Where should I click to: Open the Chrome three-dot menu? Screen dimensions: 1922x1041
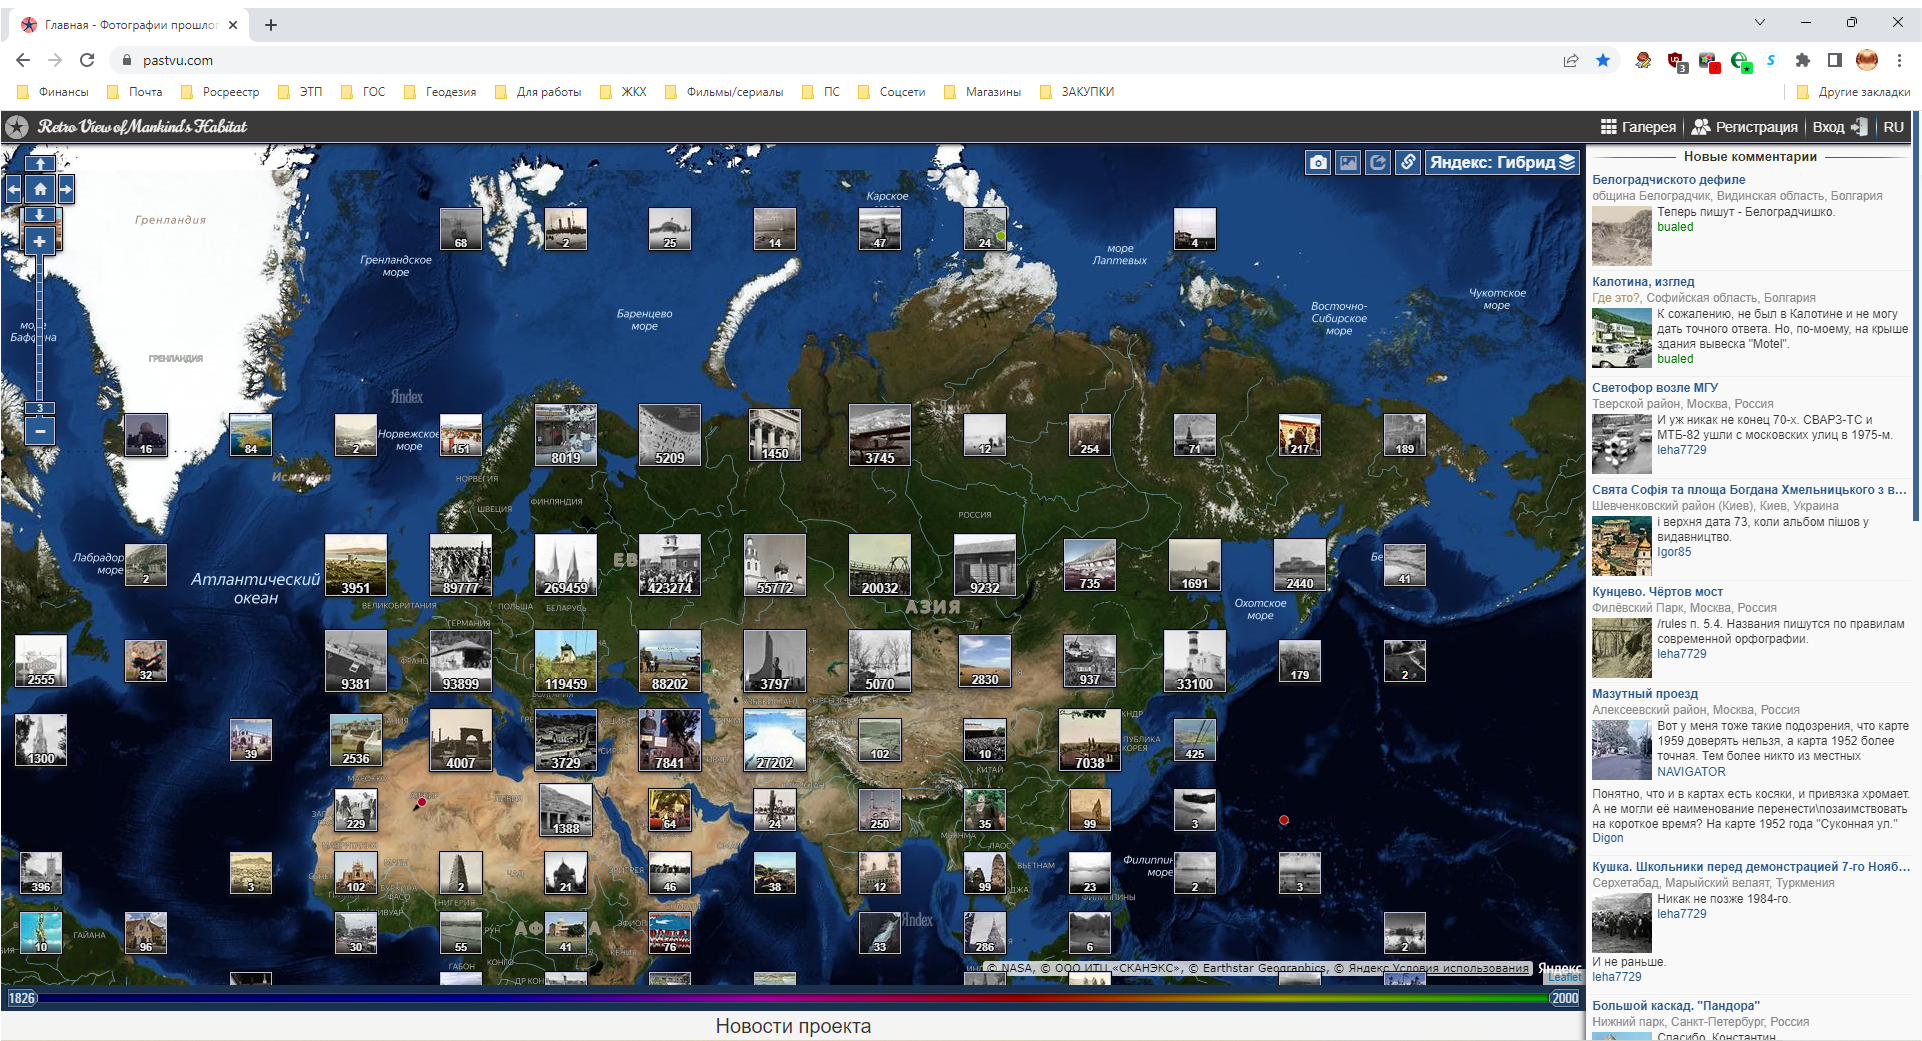(1899, 60)
